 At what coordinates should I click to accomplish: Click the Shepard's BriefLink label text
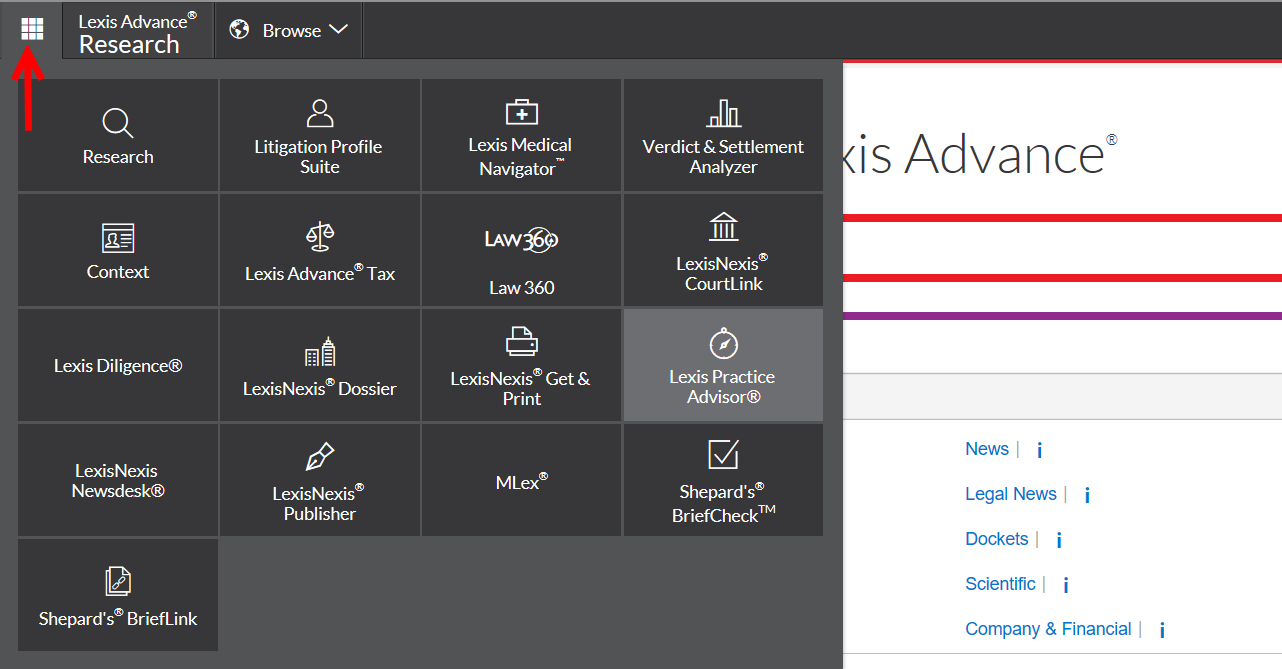(x=118, y=618)
